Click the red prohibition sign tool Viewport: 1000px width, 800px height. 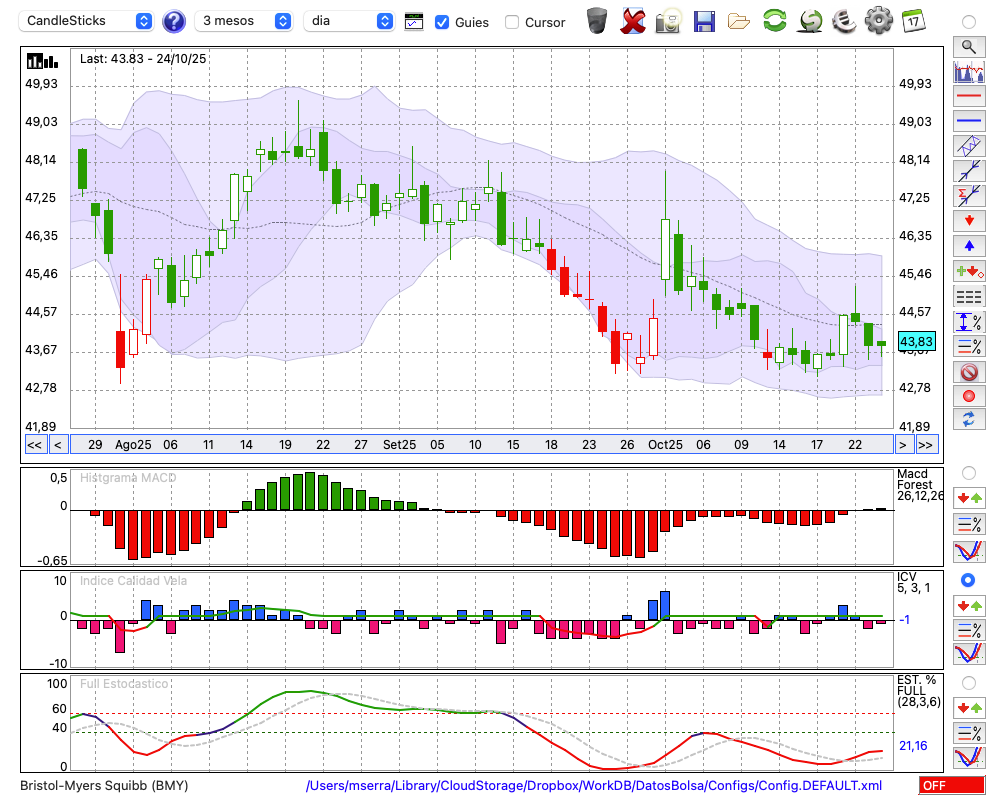coord(968,372)
